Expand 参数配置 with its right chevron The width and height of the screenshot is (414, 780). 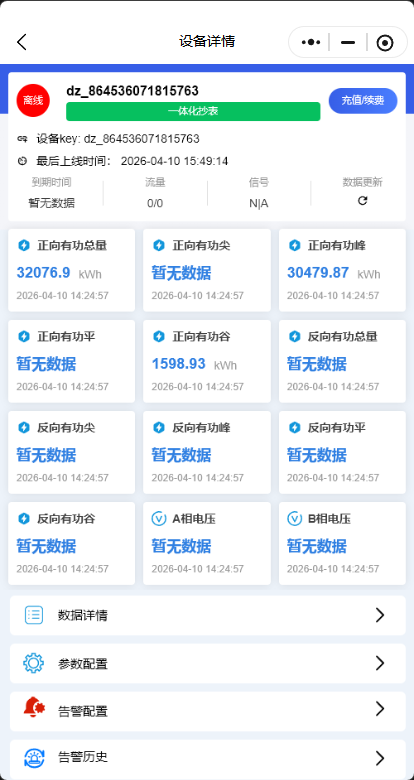pyautogui.click(x=380, y=663)
